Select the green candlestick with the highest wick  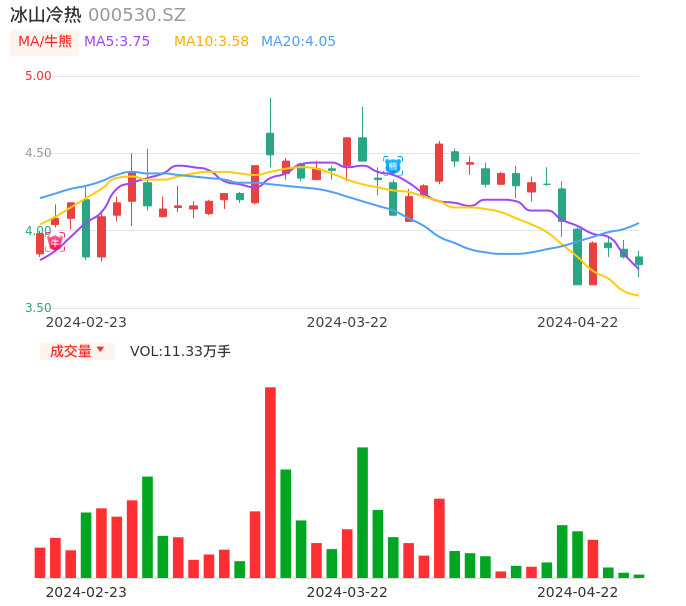[x=270, y=143]
